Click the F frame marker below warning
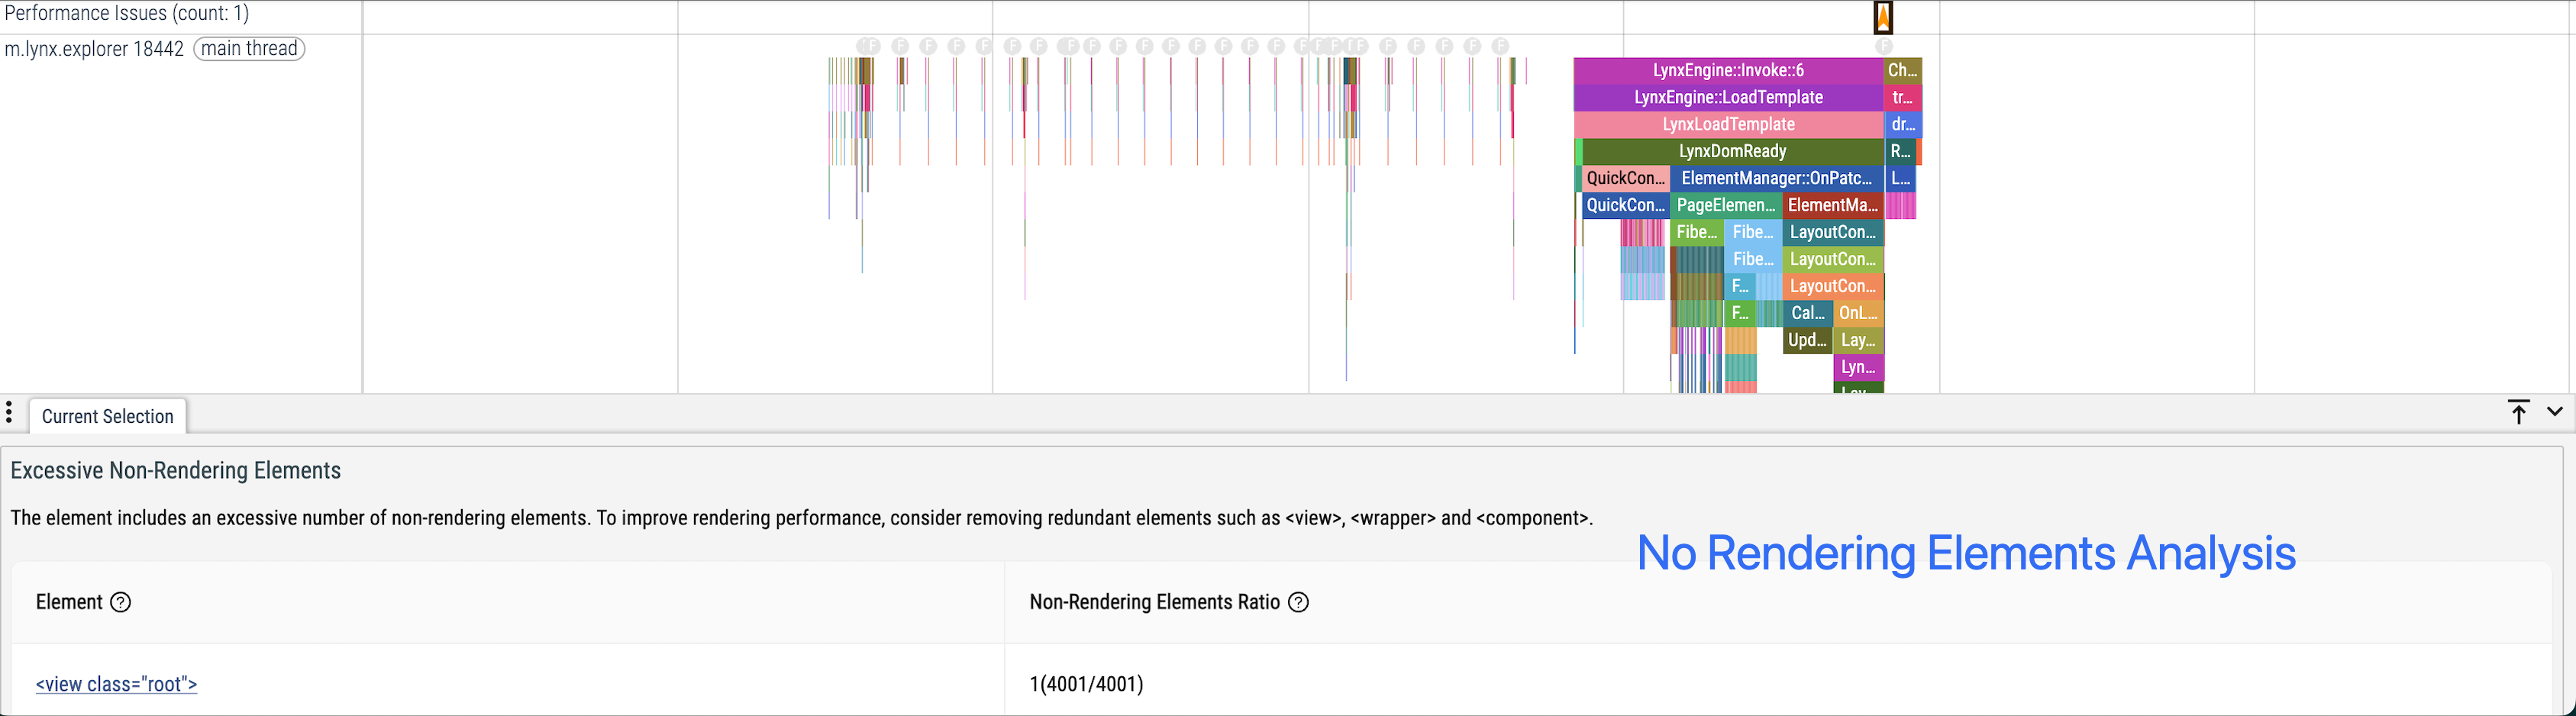2576x716 pixels. coord(1884,46)
